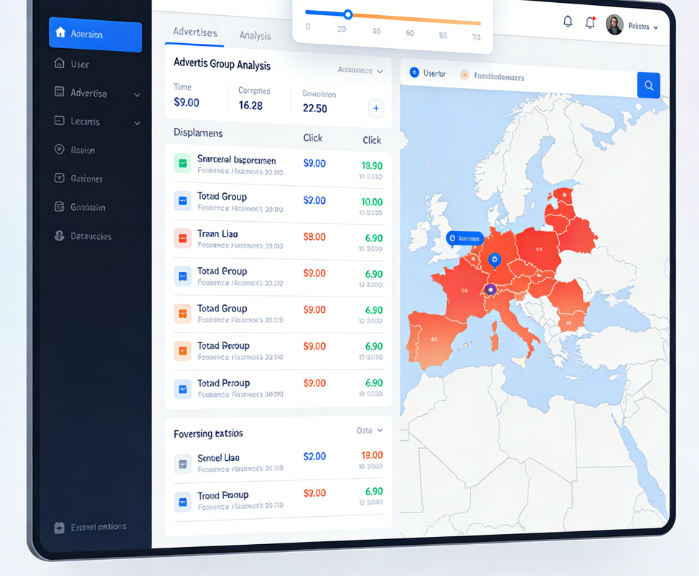Select the orange radio option above map
Viewport: 699px width, 576px height.
click(464, 75)
